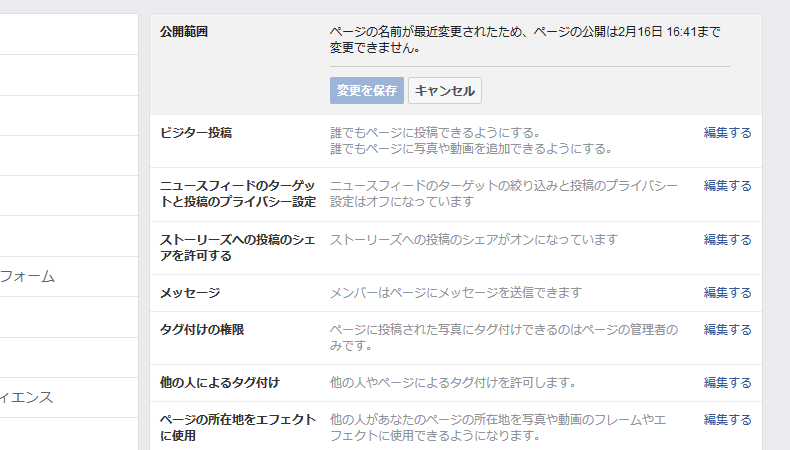The image size is (790, 450).
Task: Expand the ビジター投稿 row label
Action: point(196,133)
